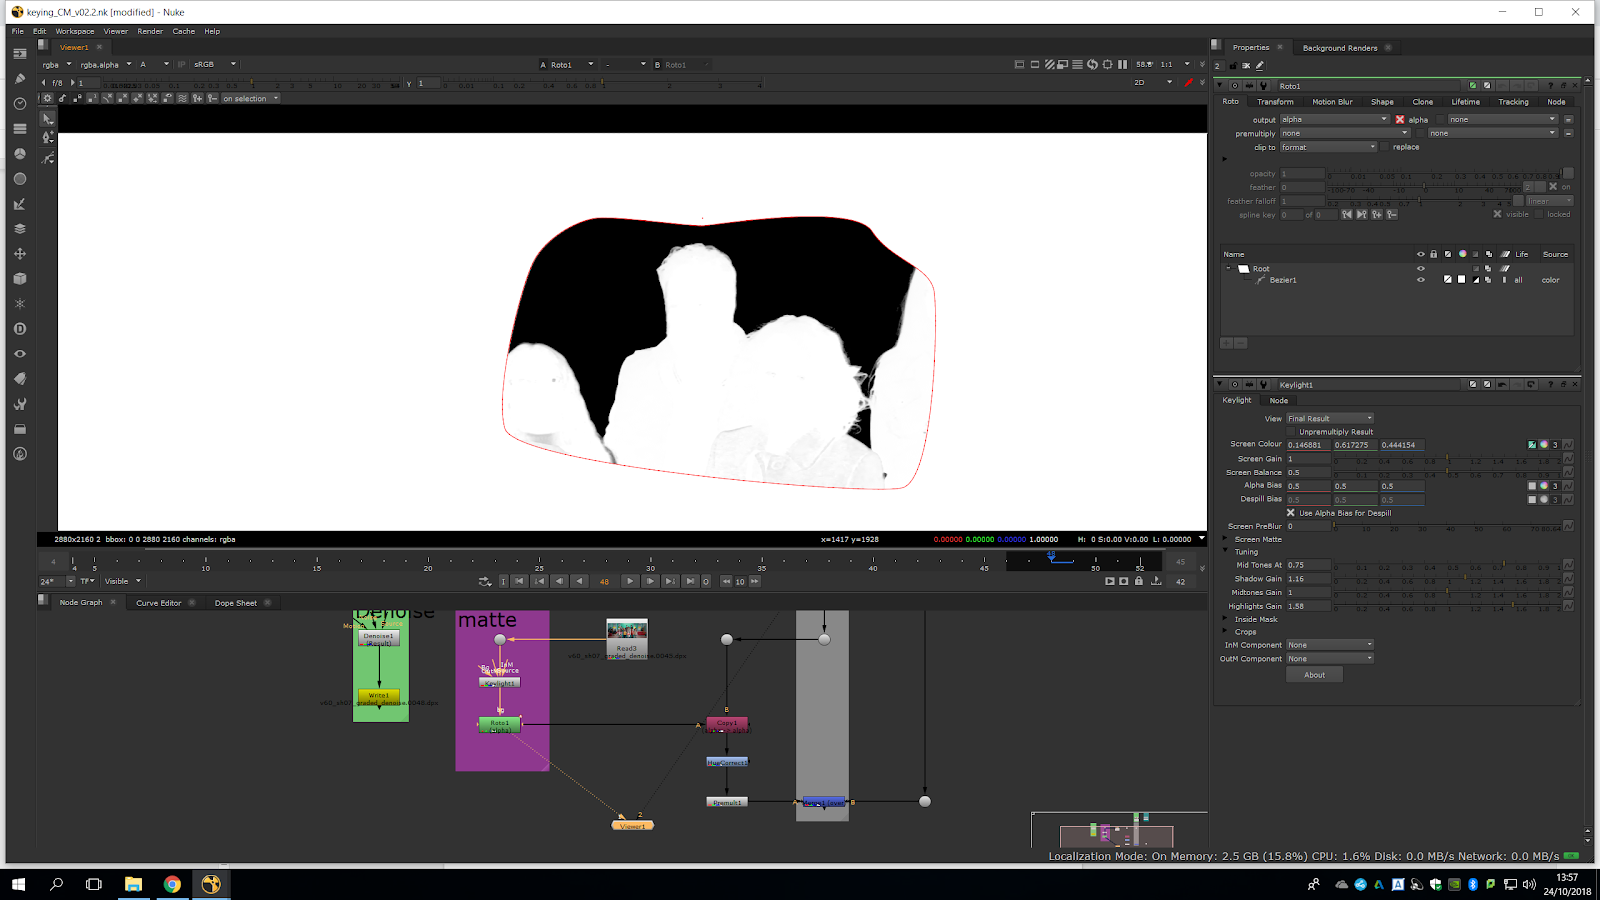Open the 3D nodes cube icon
The width and height of the screenshot is (1600, 900).
[x=19, y=279]
